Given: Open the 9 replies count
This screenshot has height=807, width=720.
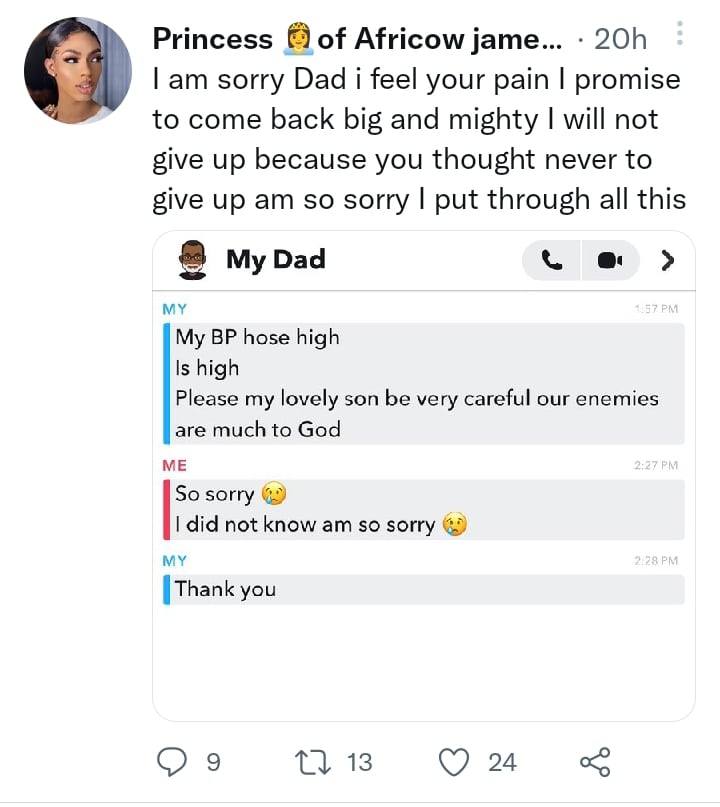Looking at the screenshot, I should click(212, 763).
